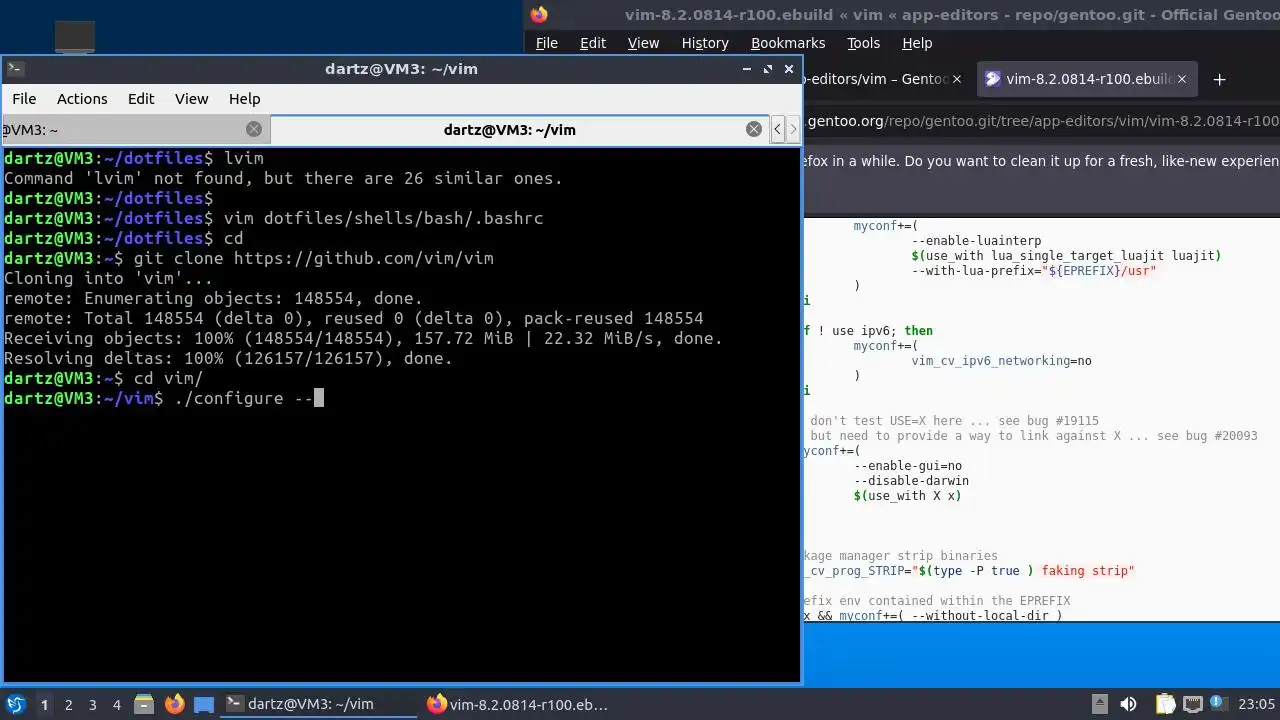1280x720 pixels.
Task: Switch to virtual desktop 1
Action: [44, 705]
